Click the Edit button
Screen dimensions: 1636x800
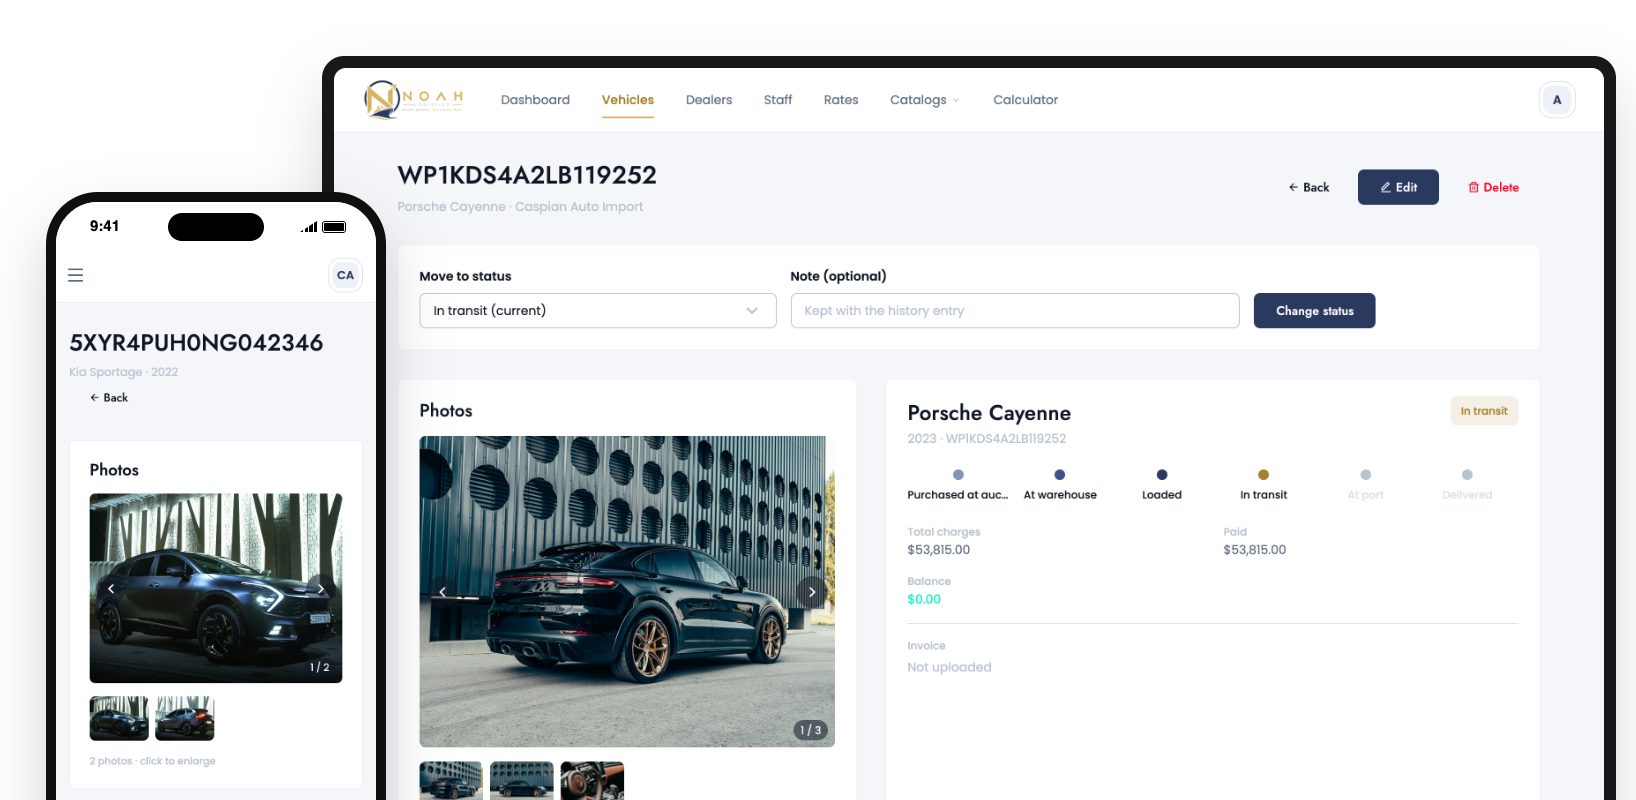click(x=1398, y=187)
